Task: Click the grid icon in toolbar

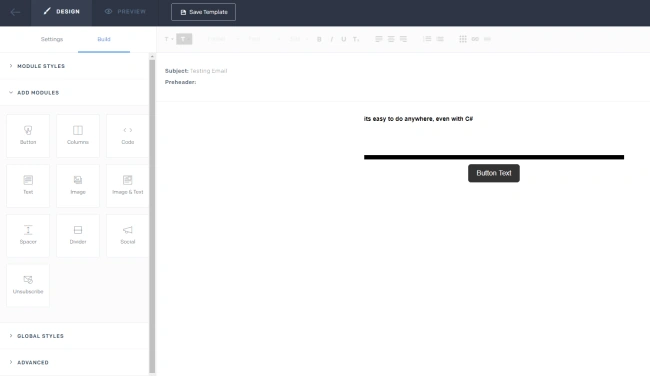Action: 463,39
